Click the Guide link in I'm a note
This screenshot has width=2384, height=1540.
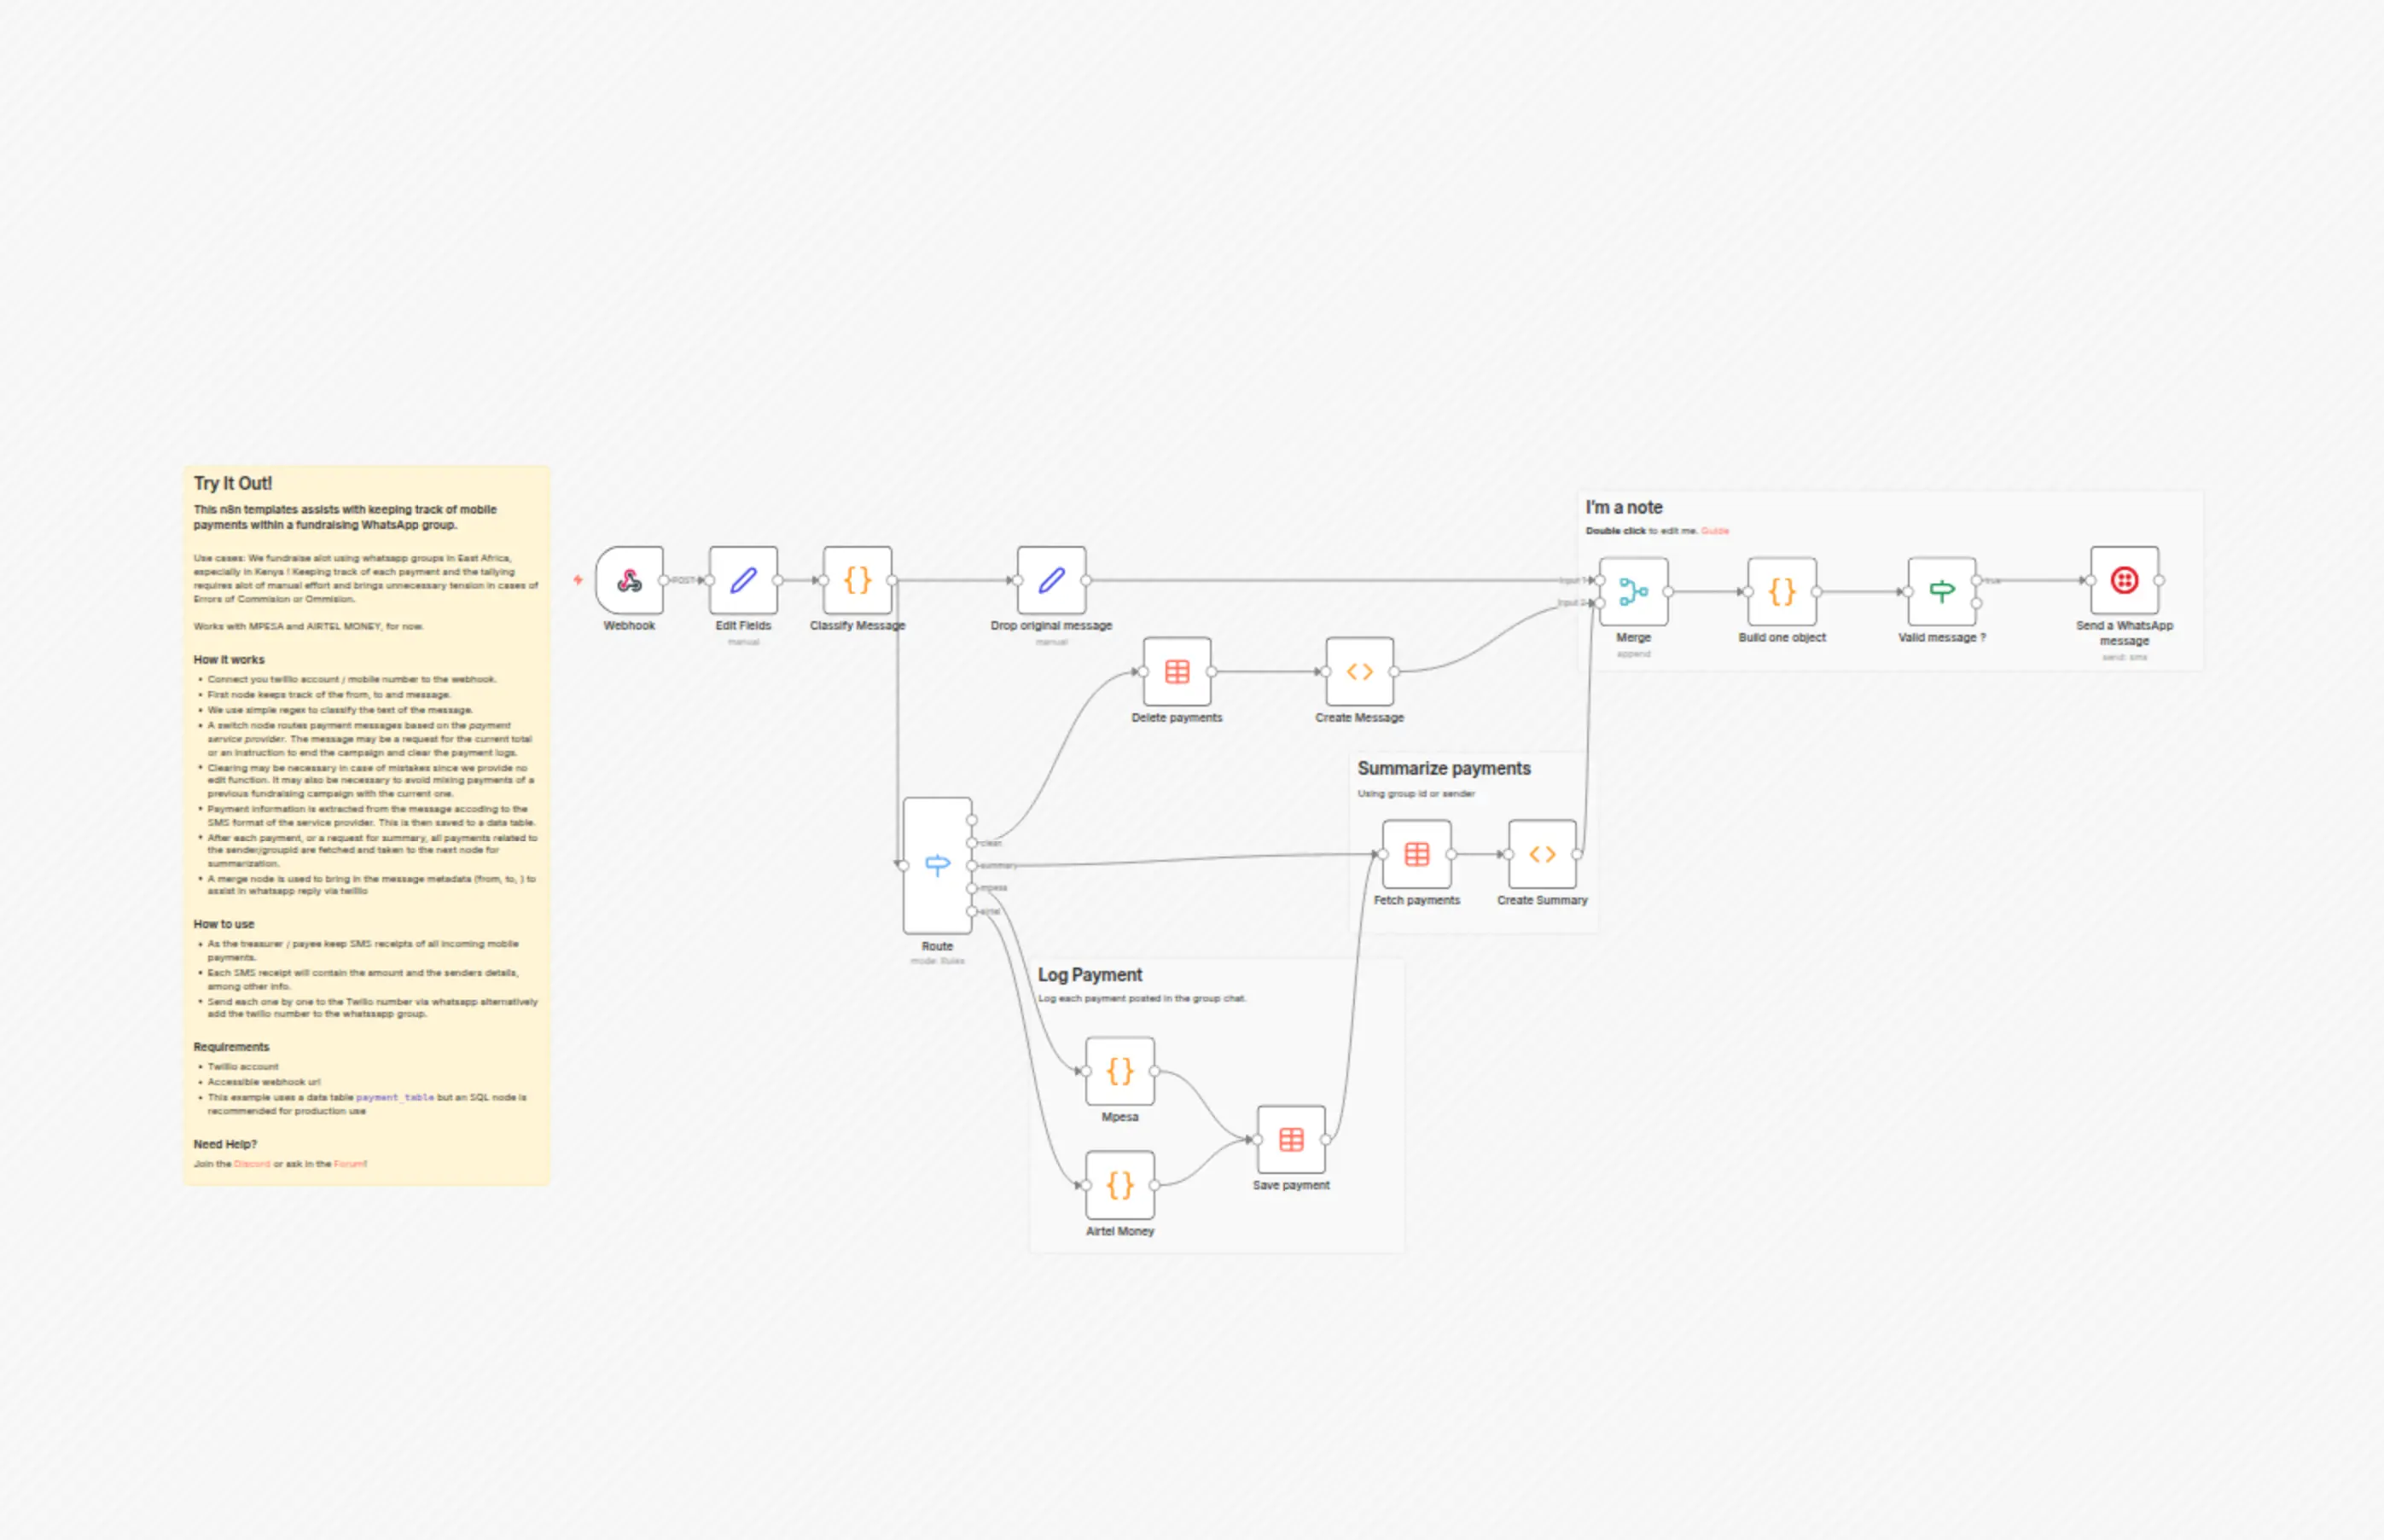(x=1714, y=531)
